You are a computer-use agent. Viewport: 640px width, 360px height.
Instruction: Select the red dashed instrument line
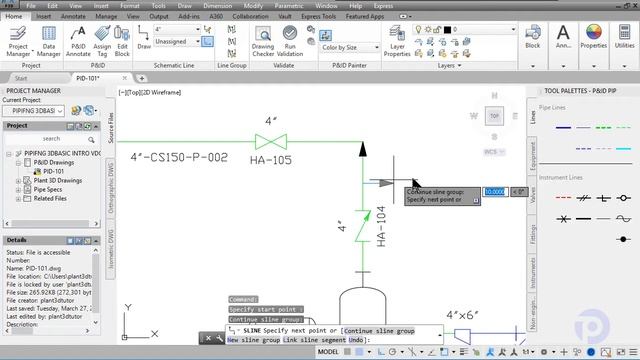click(x=563, y=198)
